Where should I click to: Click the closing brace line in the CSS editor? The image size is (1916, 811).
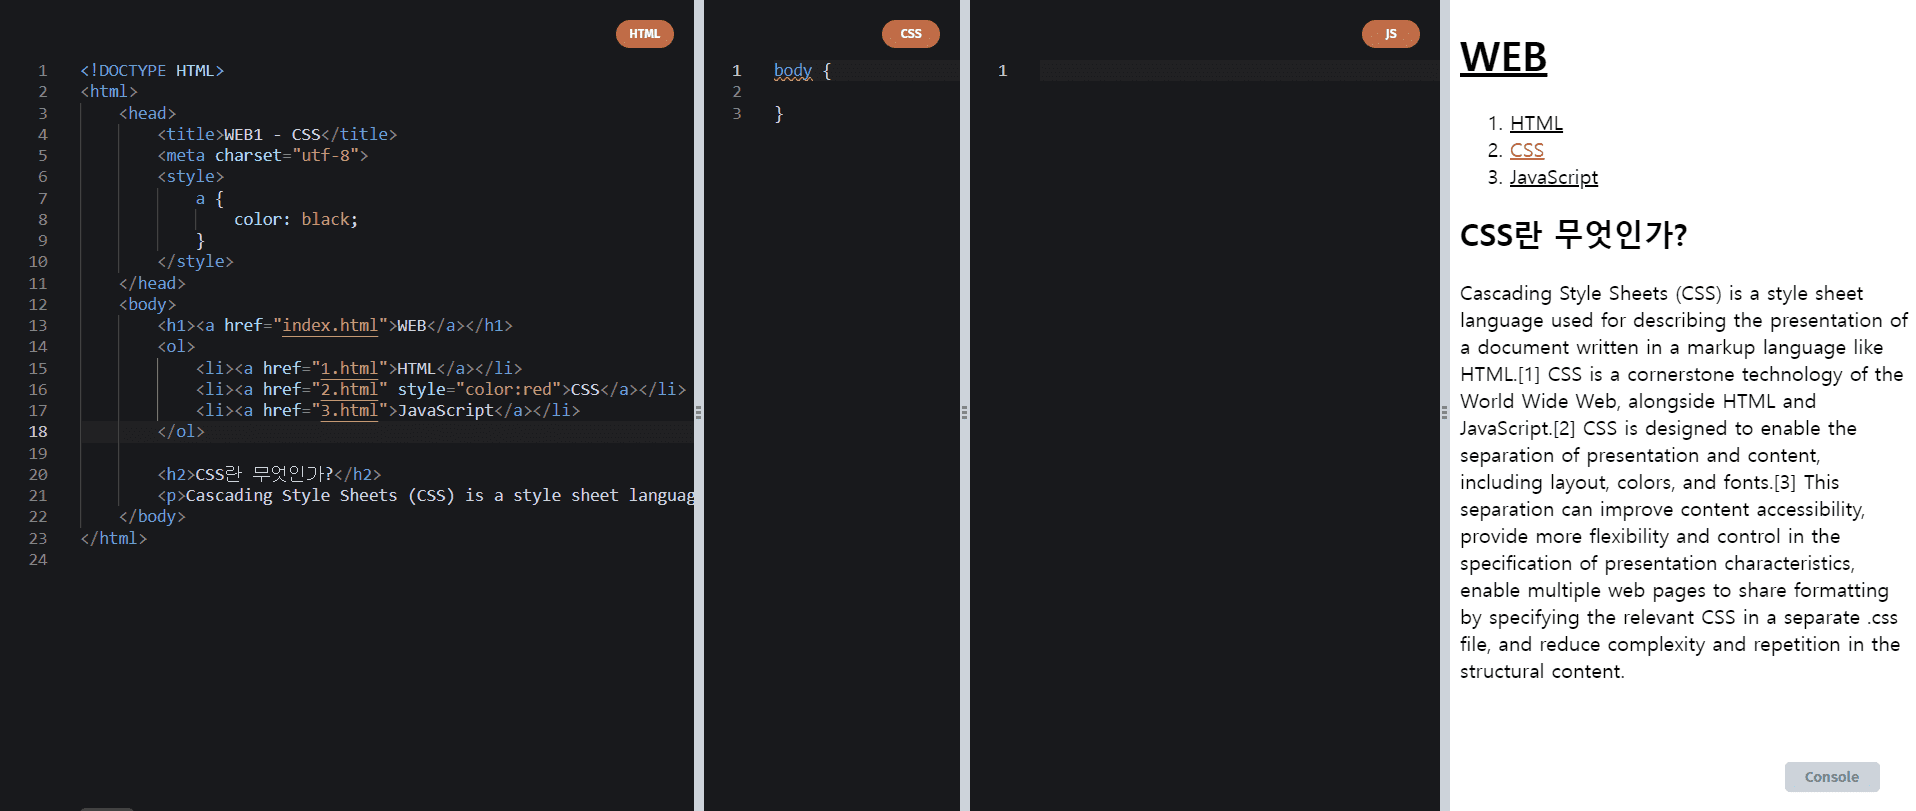pos(779,114)
